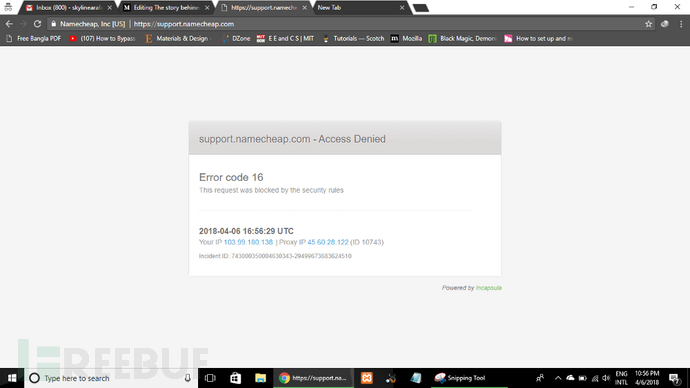Click the microphone icon in the search box
690x388 pixels.
point(187,378)
